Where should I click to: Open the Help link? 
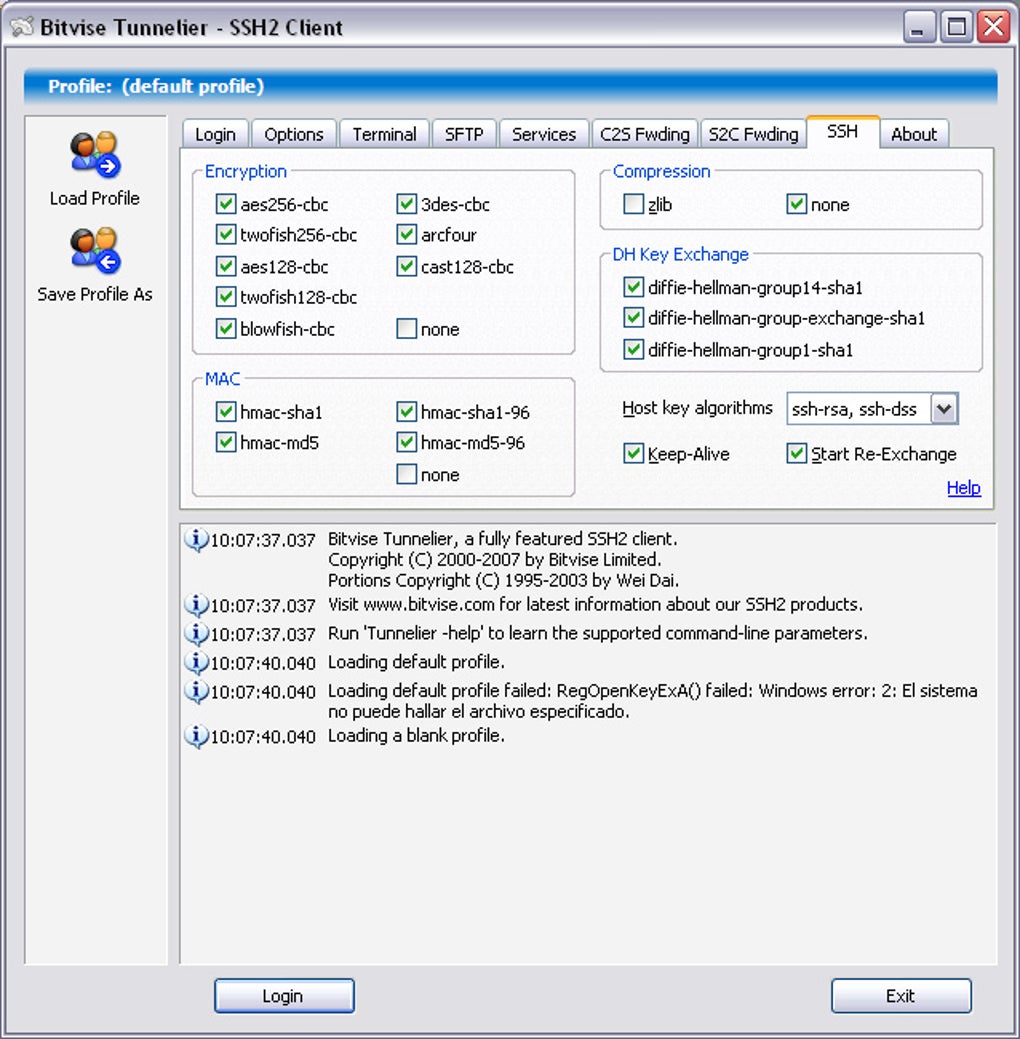[964, 488]
